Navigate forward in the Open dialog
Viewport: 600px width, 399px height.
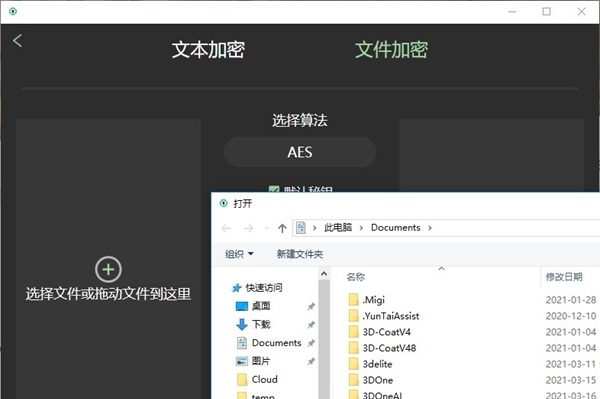pos(249,228)
